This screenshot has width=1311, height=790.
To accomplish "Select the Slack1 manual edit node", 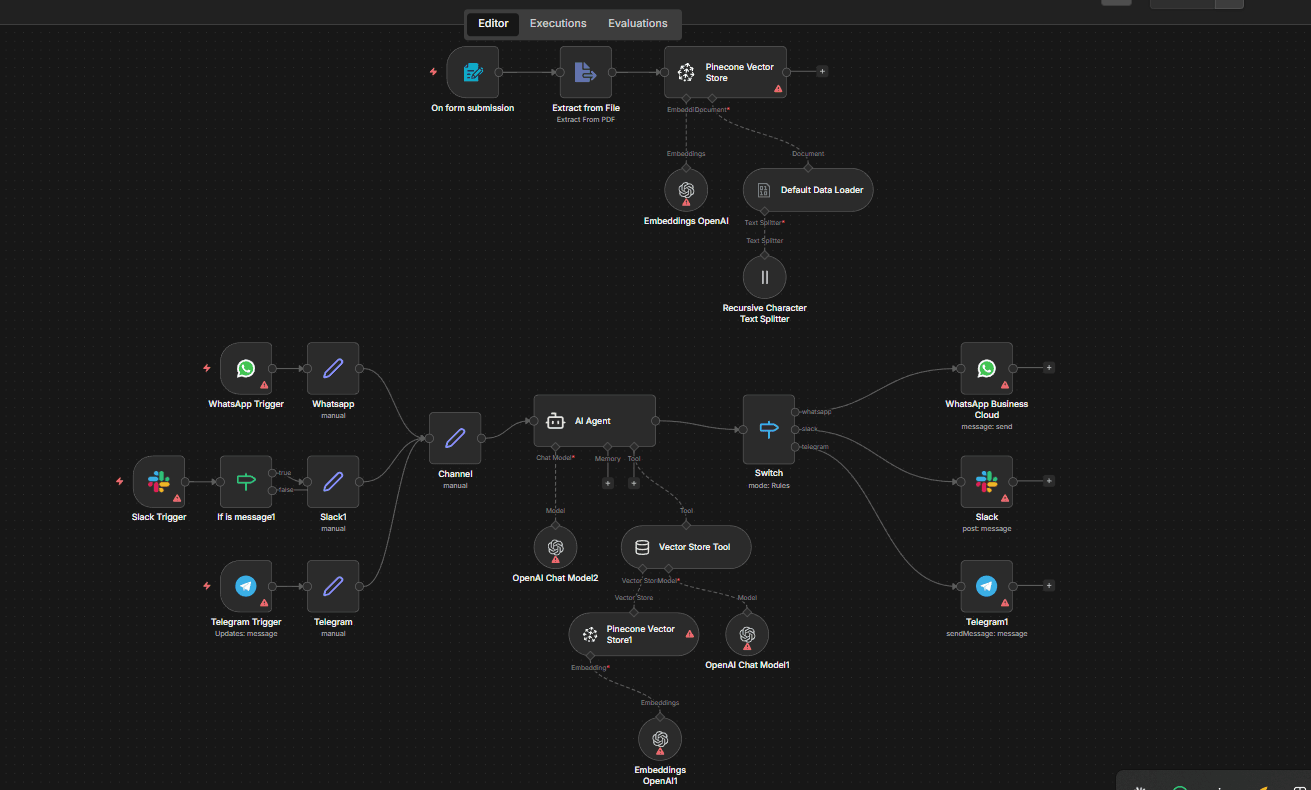I will pyautogui.click(x=333, y=481).
